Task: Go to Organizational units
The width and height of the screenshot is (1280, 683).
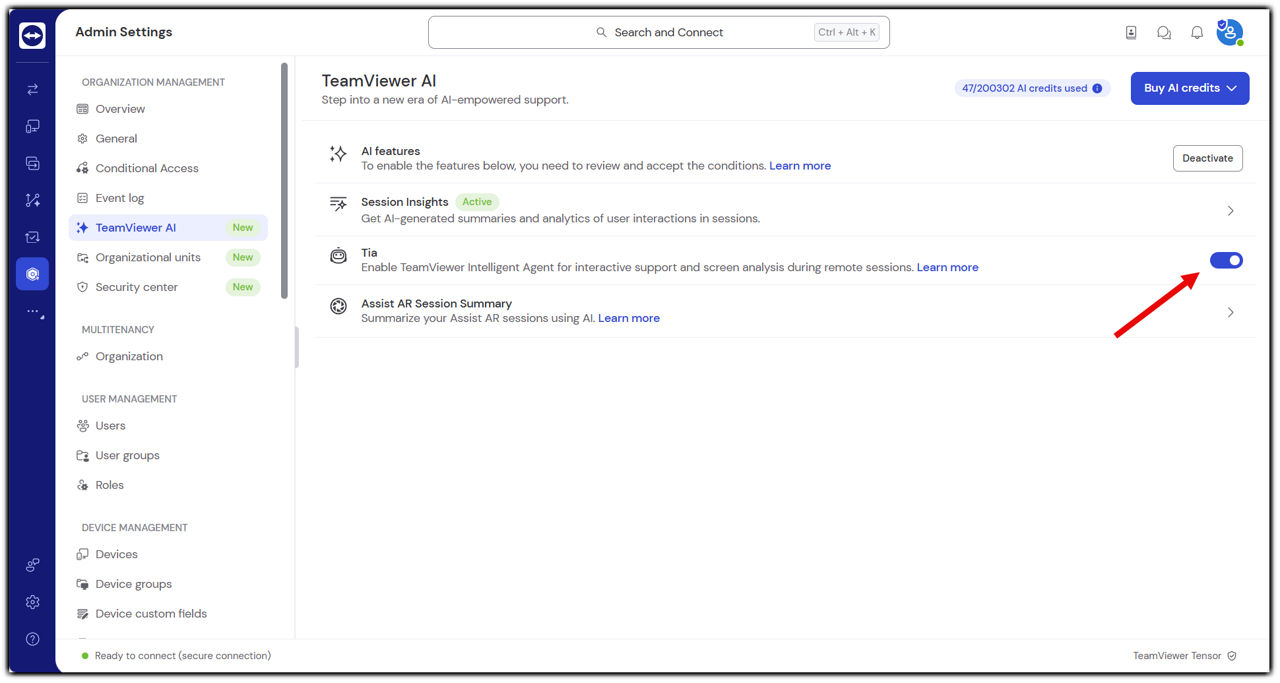Action: tap(148, 257)
